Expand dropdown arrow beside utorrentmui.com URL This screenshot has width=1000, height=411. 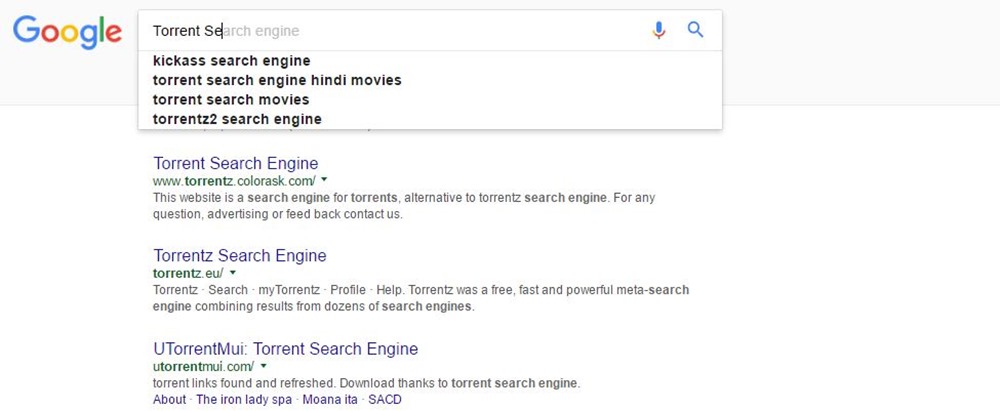point(263,366)
